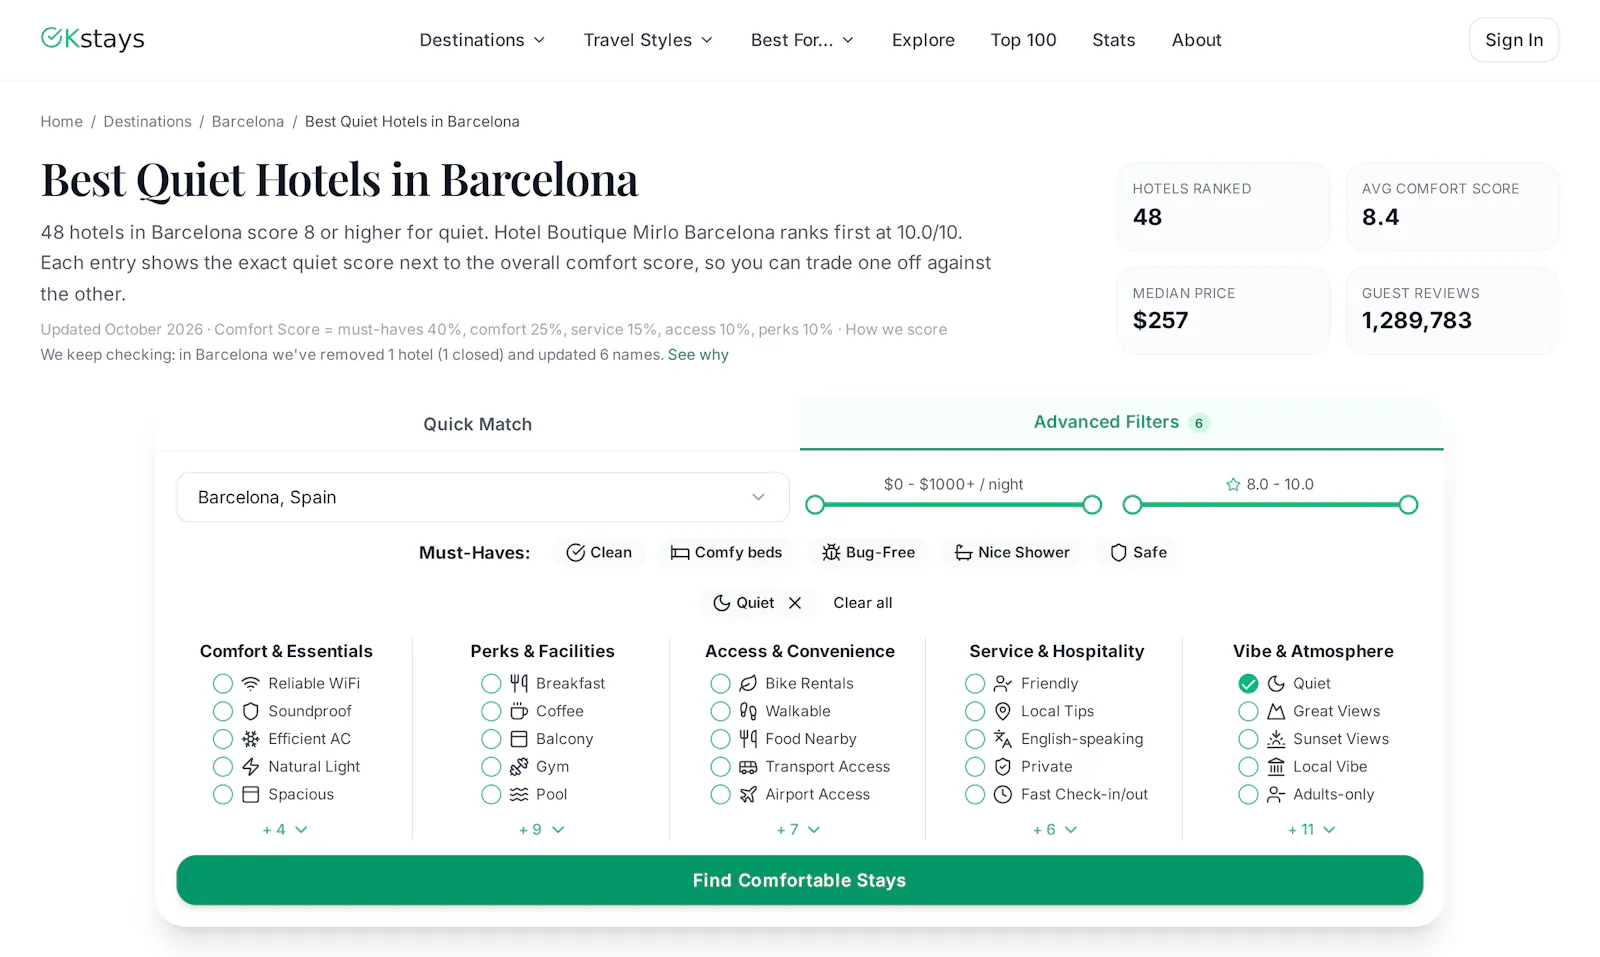Open the Destinations nav dropdown
Image resolution: width=1600 pixels, height=957 pixels.
tap(482, 40)
